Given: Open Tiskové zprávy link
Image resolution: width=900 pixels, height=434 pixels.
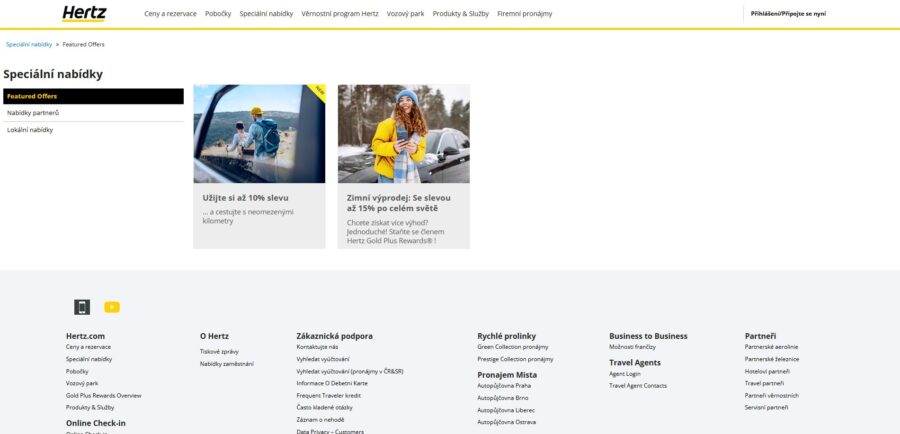Looking at the screenshot, I should [219, 351].
